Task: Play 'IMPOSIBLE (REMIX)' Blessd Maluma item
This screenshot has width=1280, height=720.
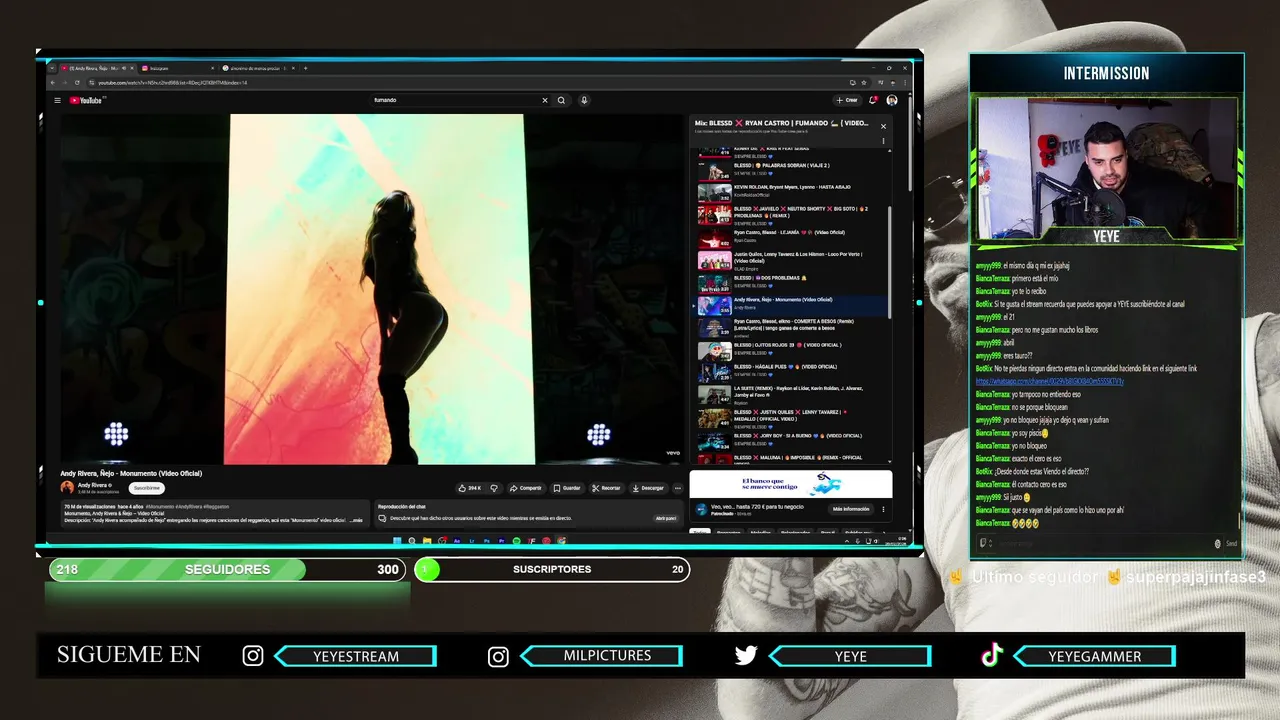Action: pos(790,459)
